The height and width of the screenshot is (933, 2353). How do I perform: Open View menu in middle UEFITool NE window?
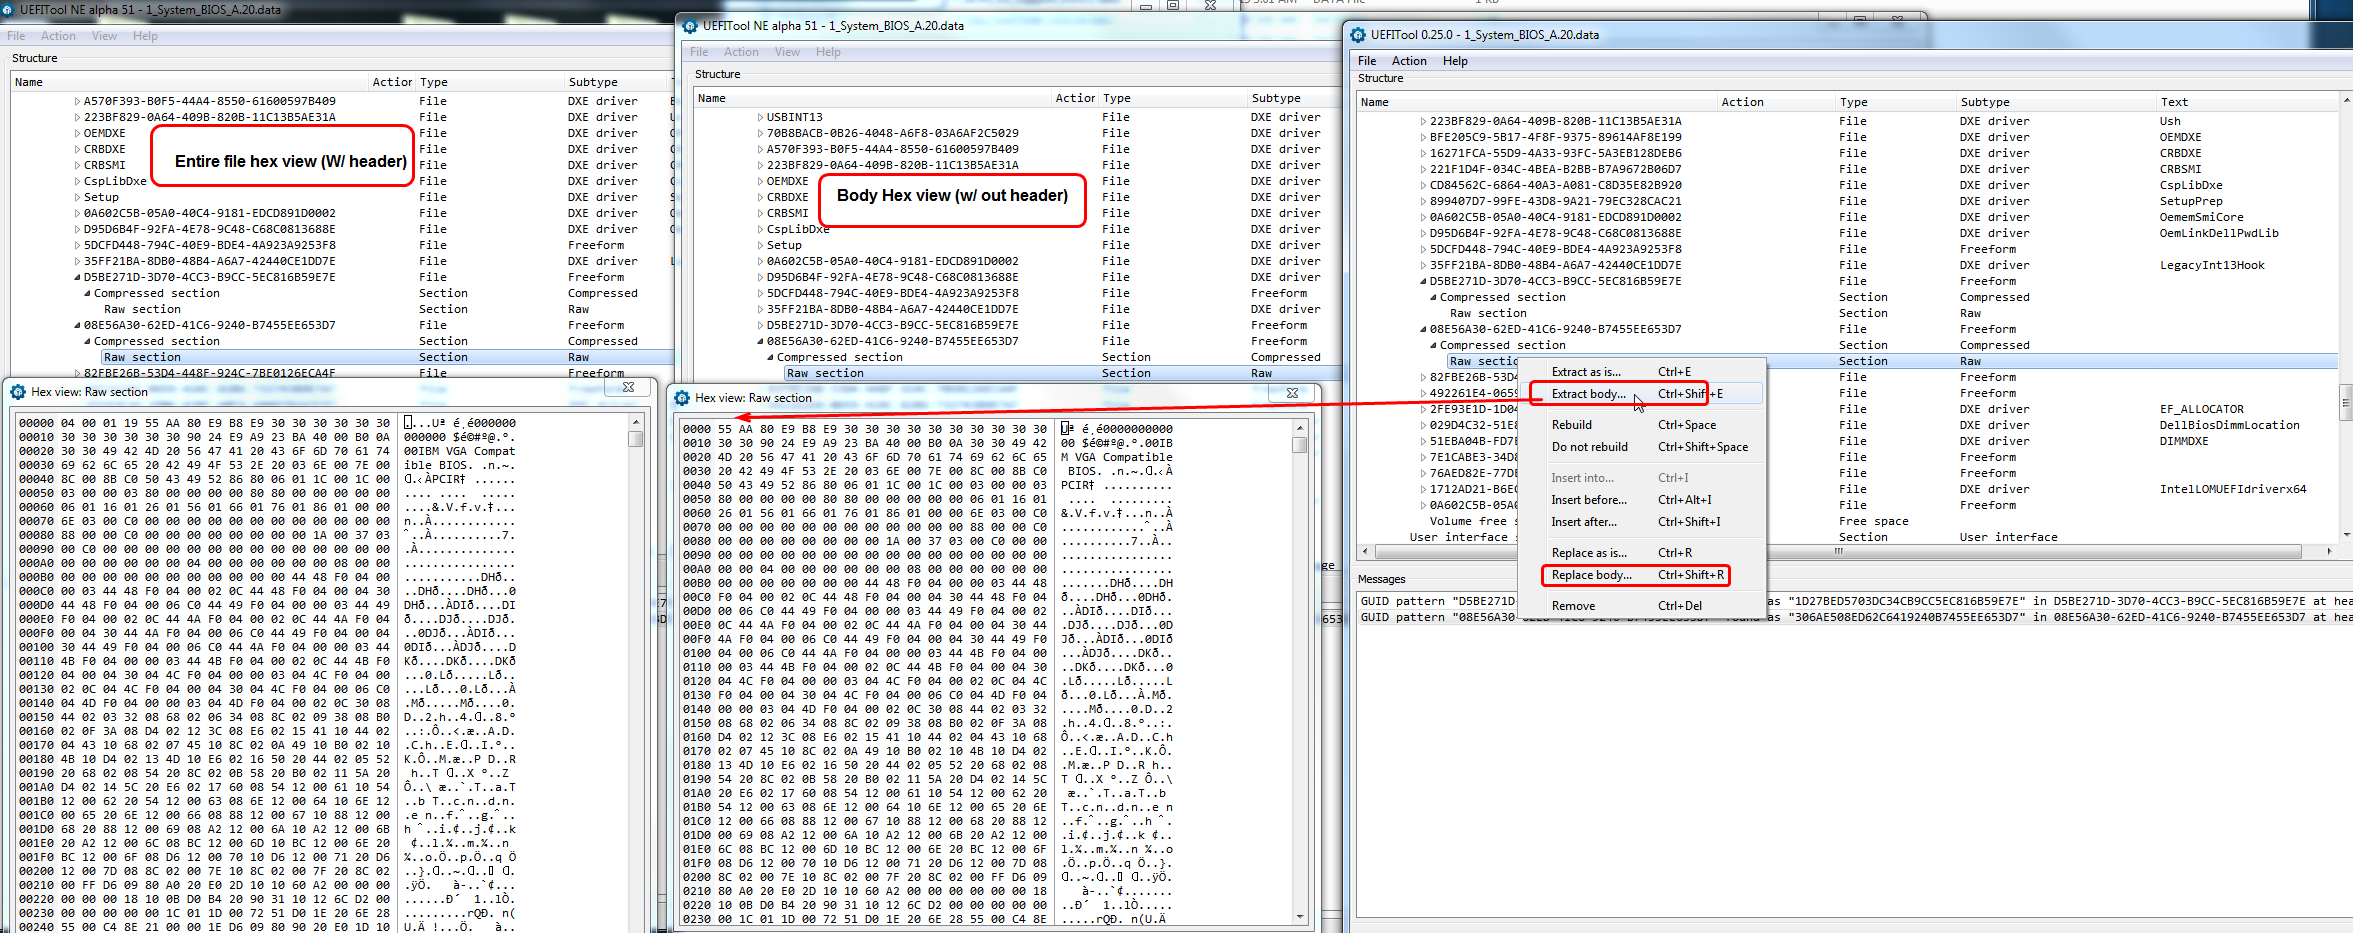[787, 52]
